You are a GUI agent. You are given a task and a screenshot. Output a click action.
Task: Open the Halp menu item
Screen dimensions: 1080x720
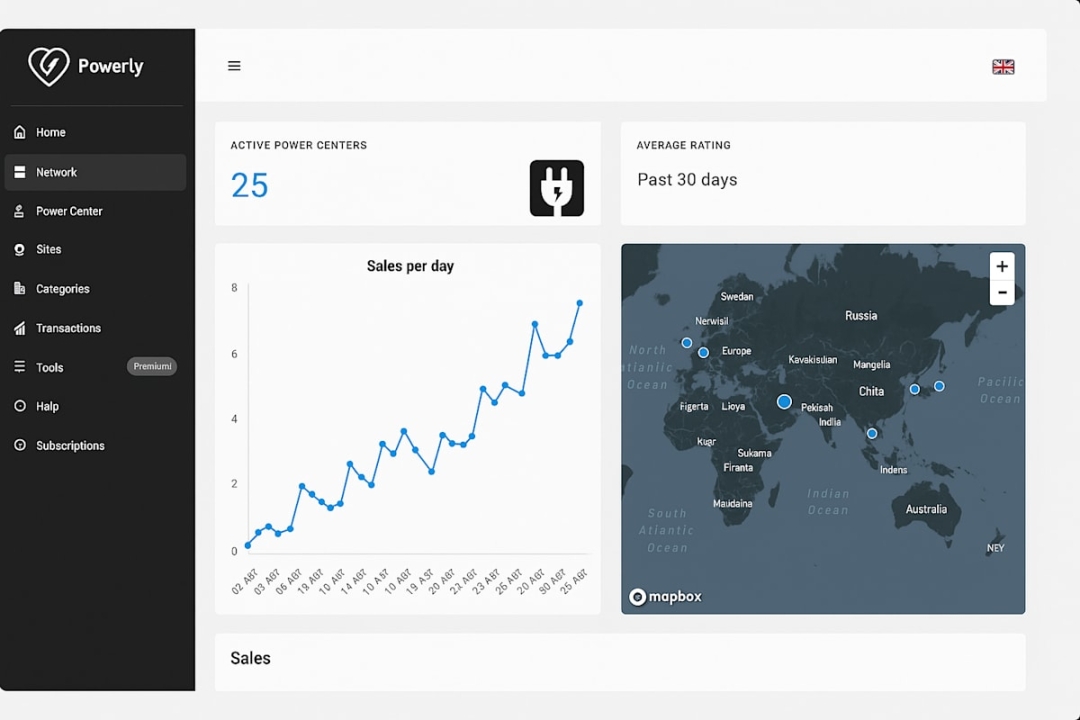(x=95, y=407)
